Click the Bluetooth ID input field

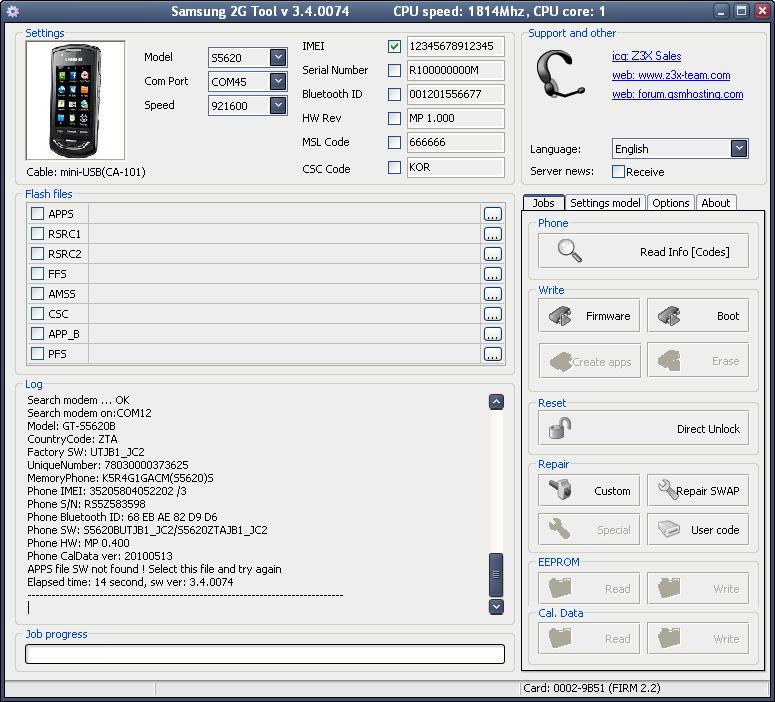pyautogui.click(x=455, y=94)
